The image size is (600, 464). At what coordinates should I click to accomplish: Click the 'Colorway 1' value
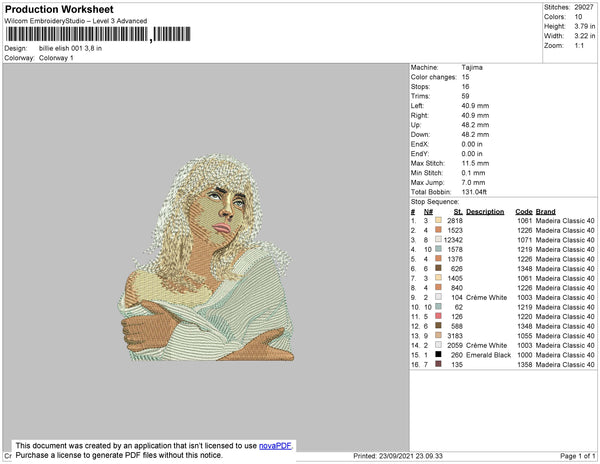(x=56, y=58)
